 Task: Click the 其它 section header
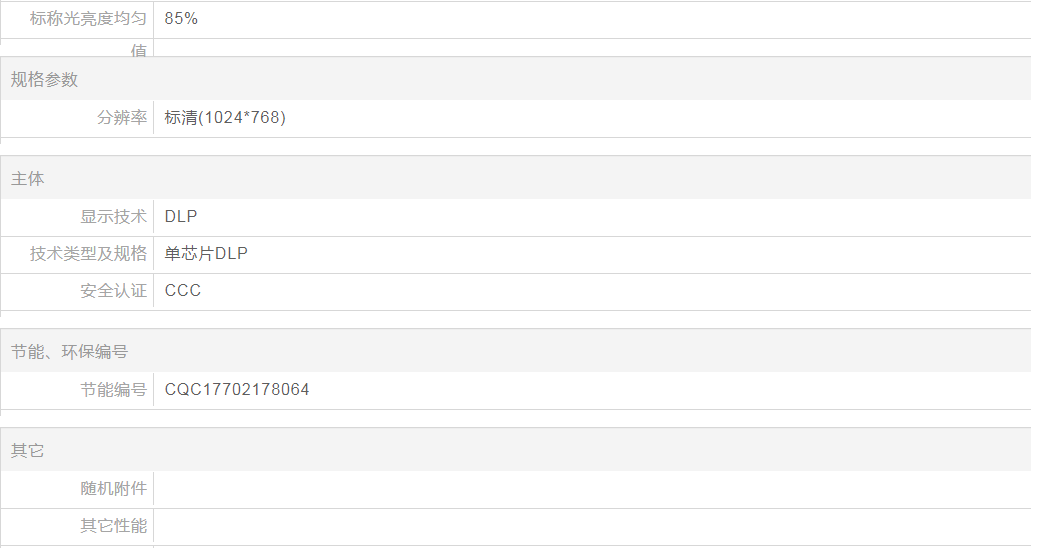coord(28,451)
